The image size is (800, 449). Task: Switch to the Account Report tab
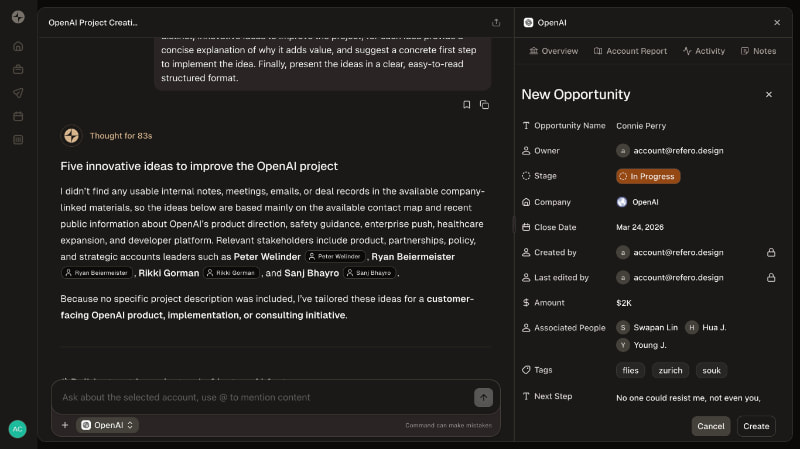(630, 51)
